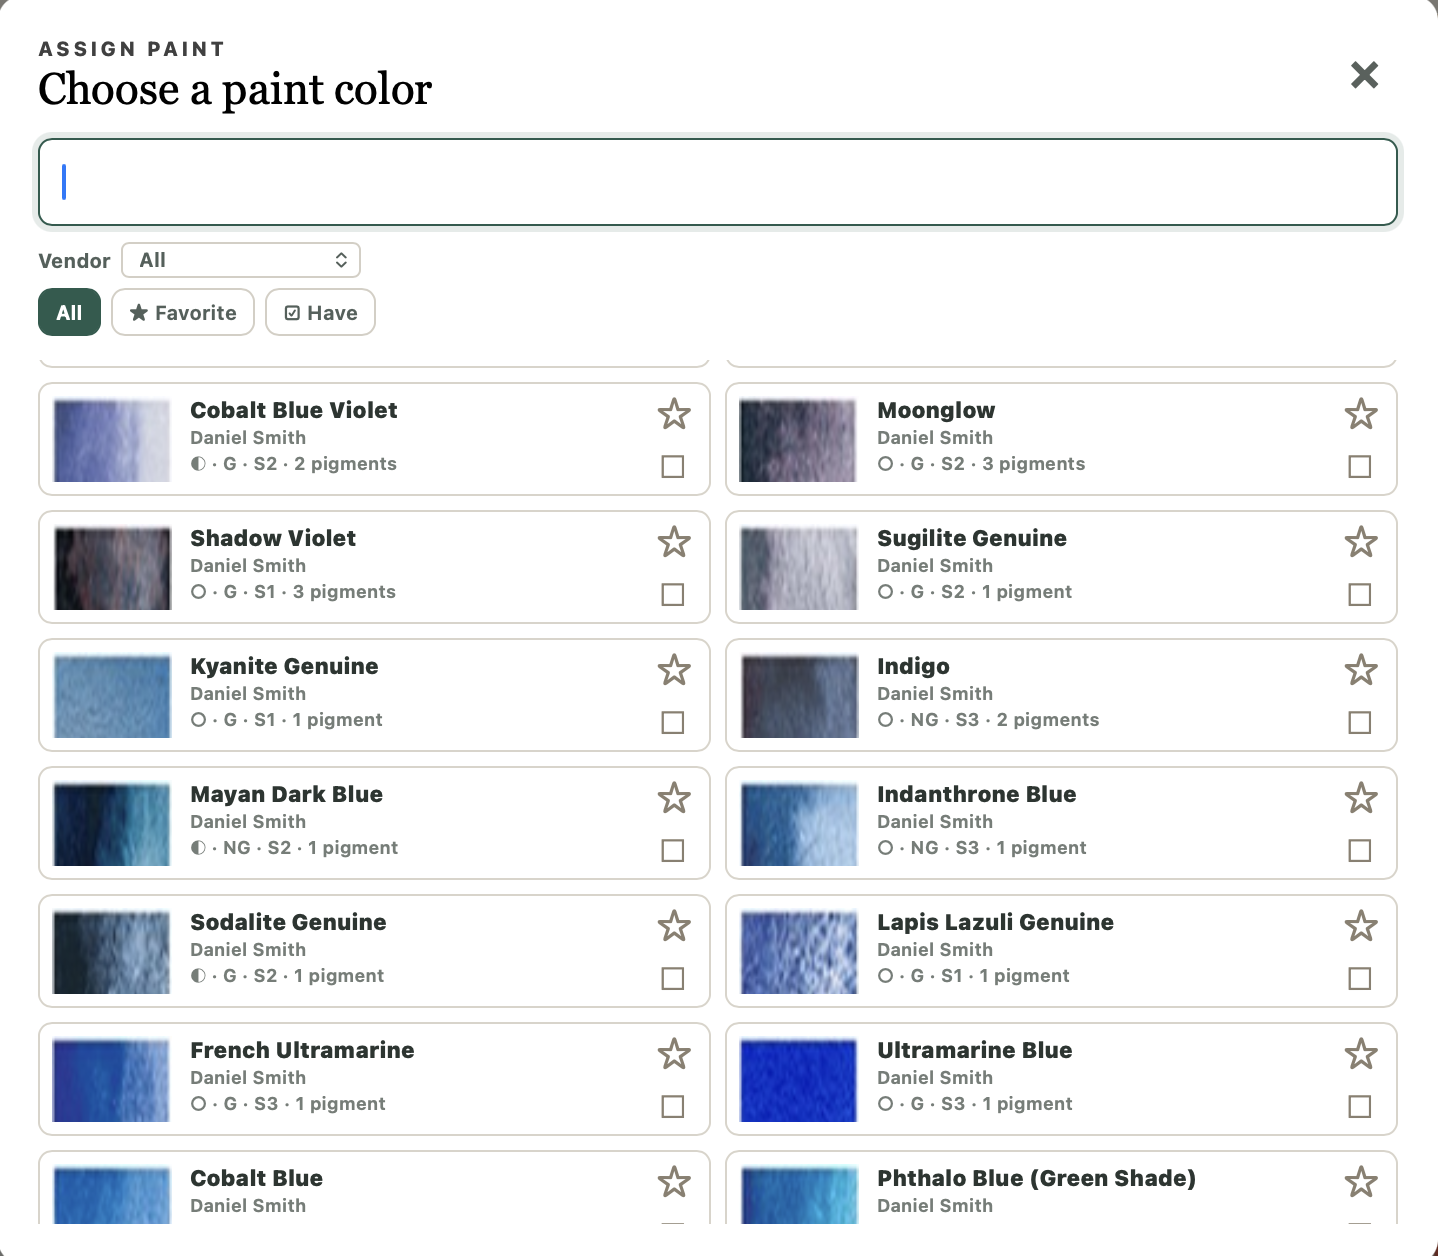This screenshot has width=1438, height=1256.
Task: Click the Cobalt Blue Violet paint name
Action: [294, 410]
